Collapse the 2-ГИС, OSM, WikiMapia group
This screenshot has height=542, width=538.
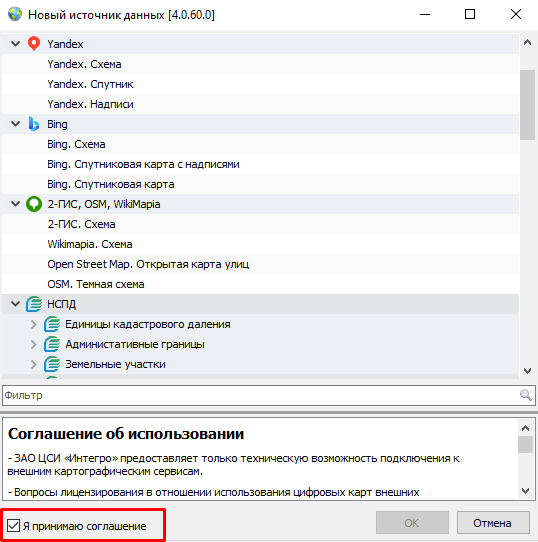point(16,204)
